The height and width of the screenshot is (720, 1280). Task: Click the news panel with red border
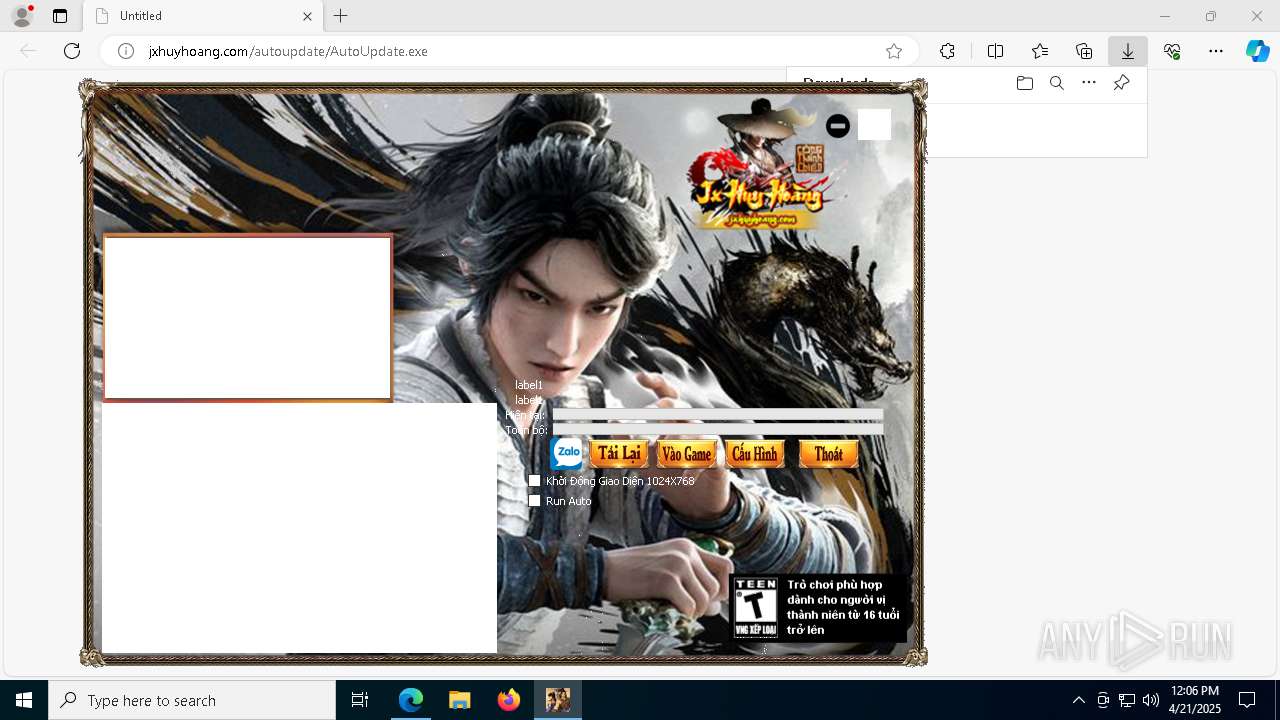pyautogui.click(x=248, y=318)
